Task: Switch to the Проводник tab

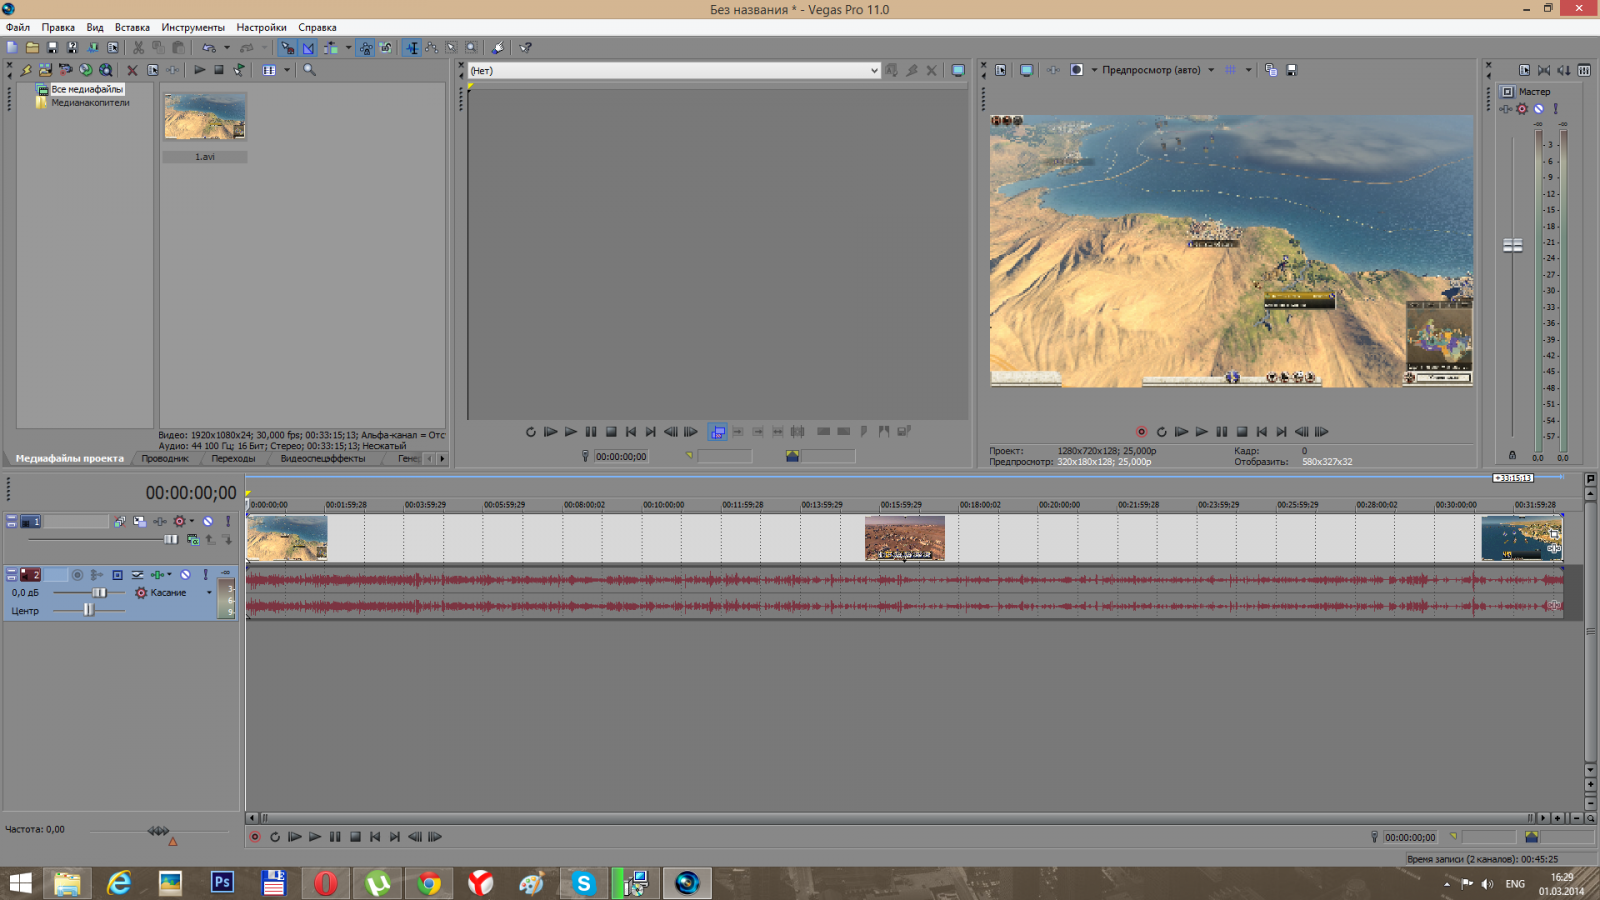Action: pyautogui.click(x=165, y=458)
